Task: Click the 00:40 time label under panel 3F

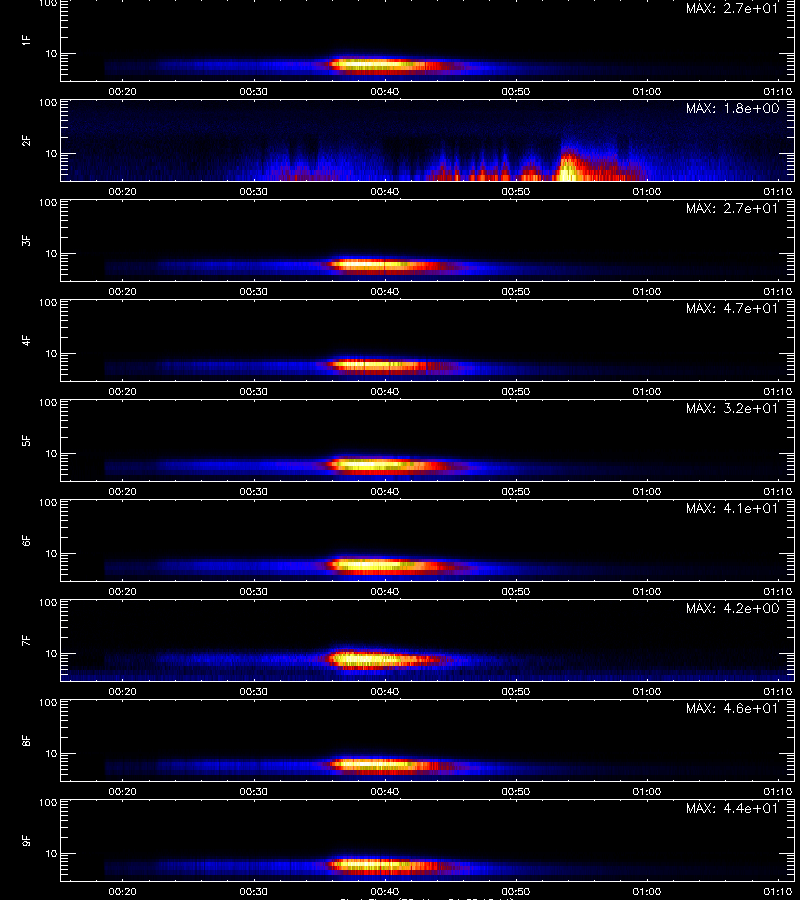Action: click(385, 291)
